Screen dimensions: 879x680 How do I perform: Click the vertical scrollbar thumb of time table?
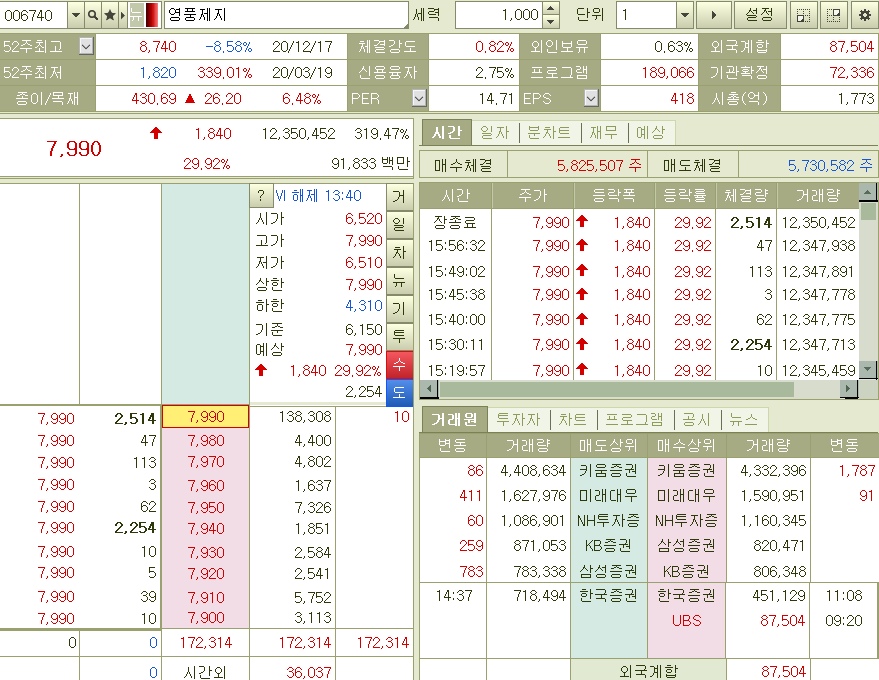[867, 212]
